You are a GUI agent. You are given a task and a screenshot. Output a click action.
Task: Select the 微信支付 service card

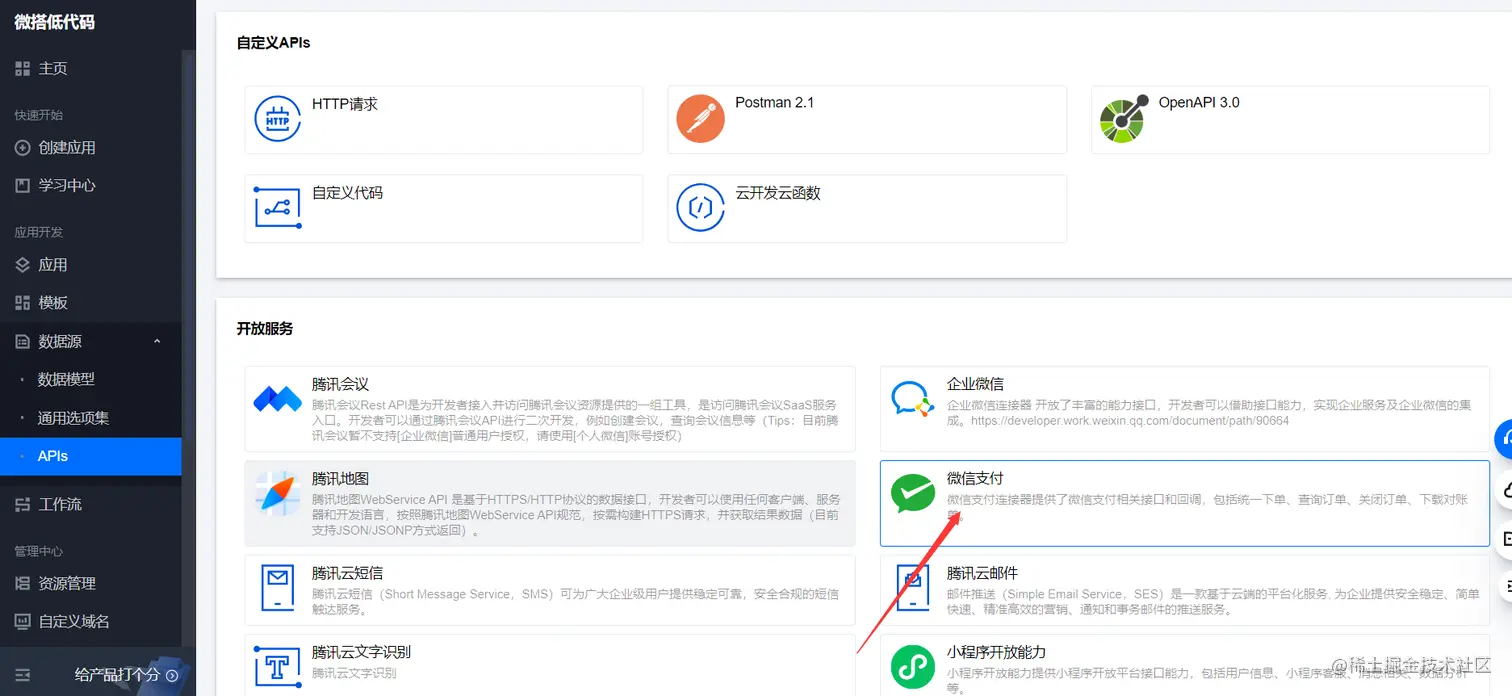tap(1185, 503)
